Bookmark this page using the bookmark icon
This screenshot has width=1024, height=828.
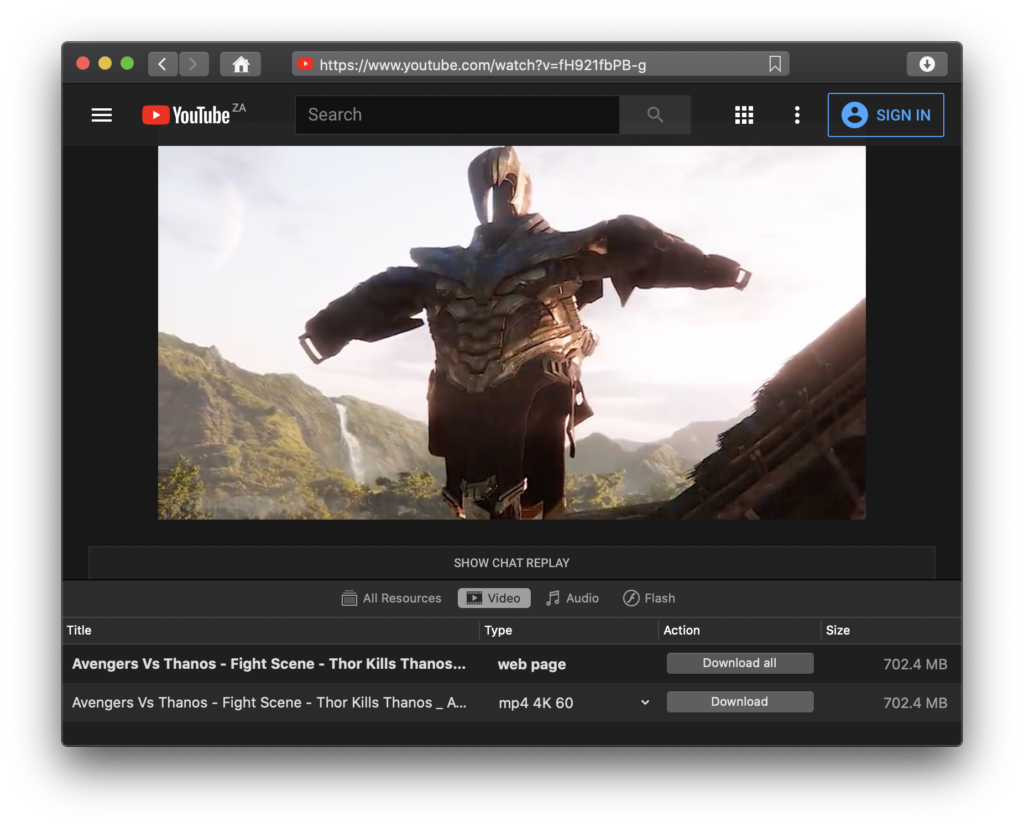click(x=775, y=64)
